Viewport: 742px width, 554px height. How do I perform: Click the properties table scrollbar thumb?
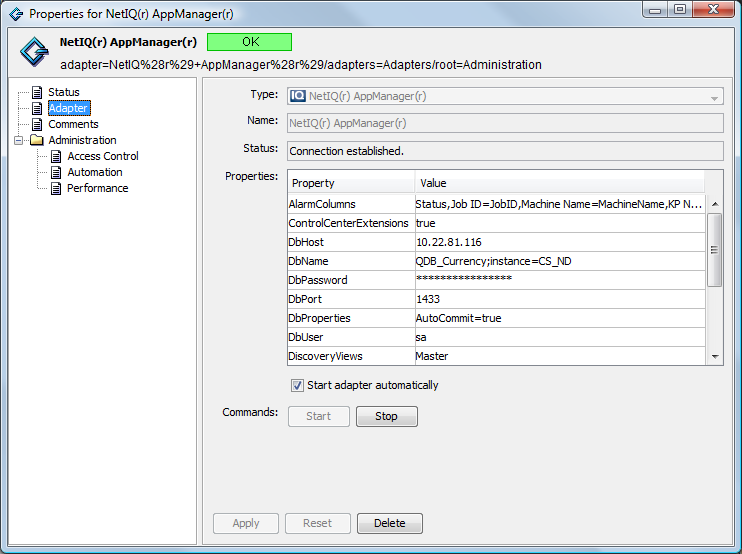[x=715, y=250]
